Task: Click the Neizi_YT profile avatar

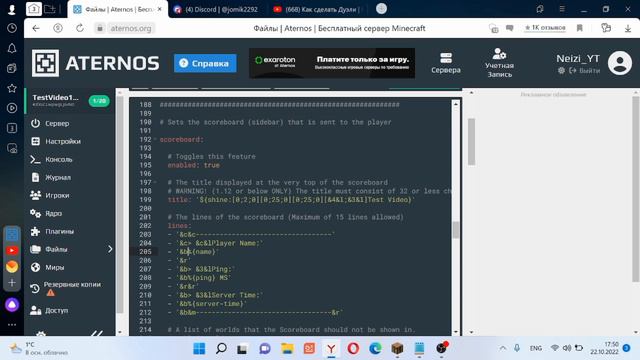Action: [x=620, y=63]
